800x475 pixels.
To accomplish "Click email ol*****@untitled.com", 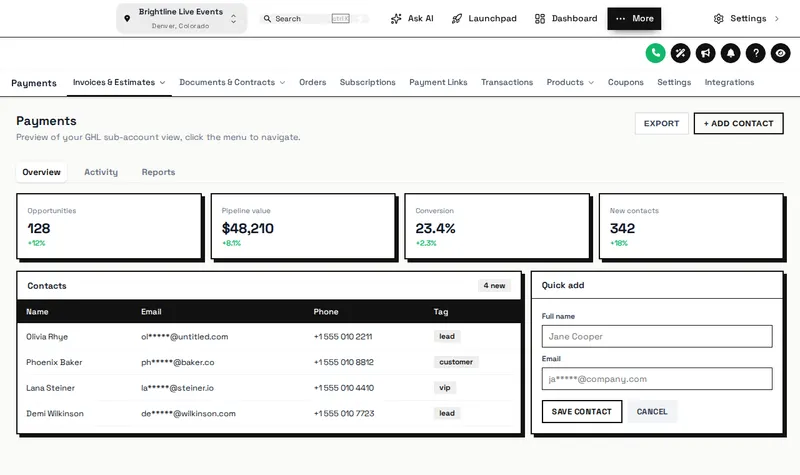I will pyautogui.click(x=185, y=337).
